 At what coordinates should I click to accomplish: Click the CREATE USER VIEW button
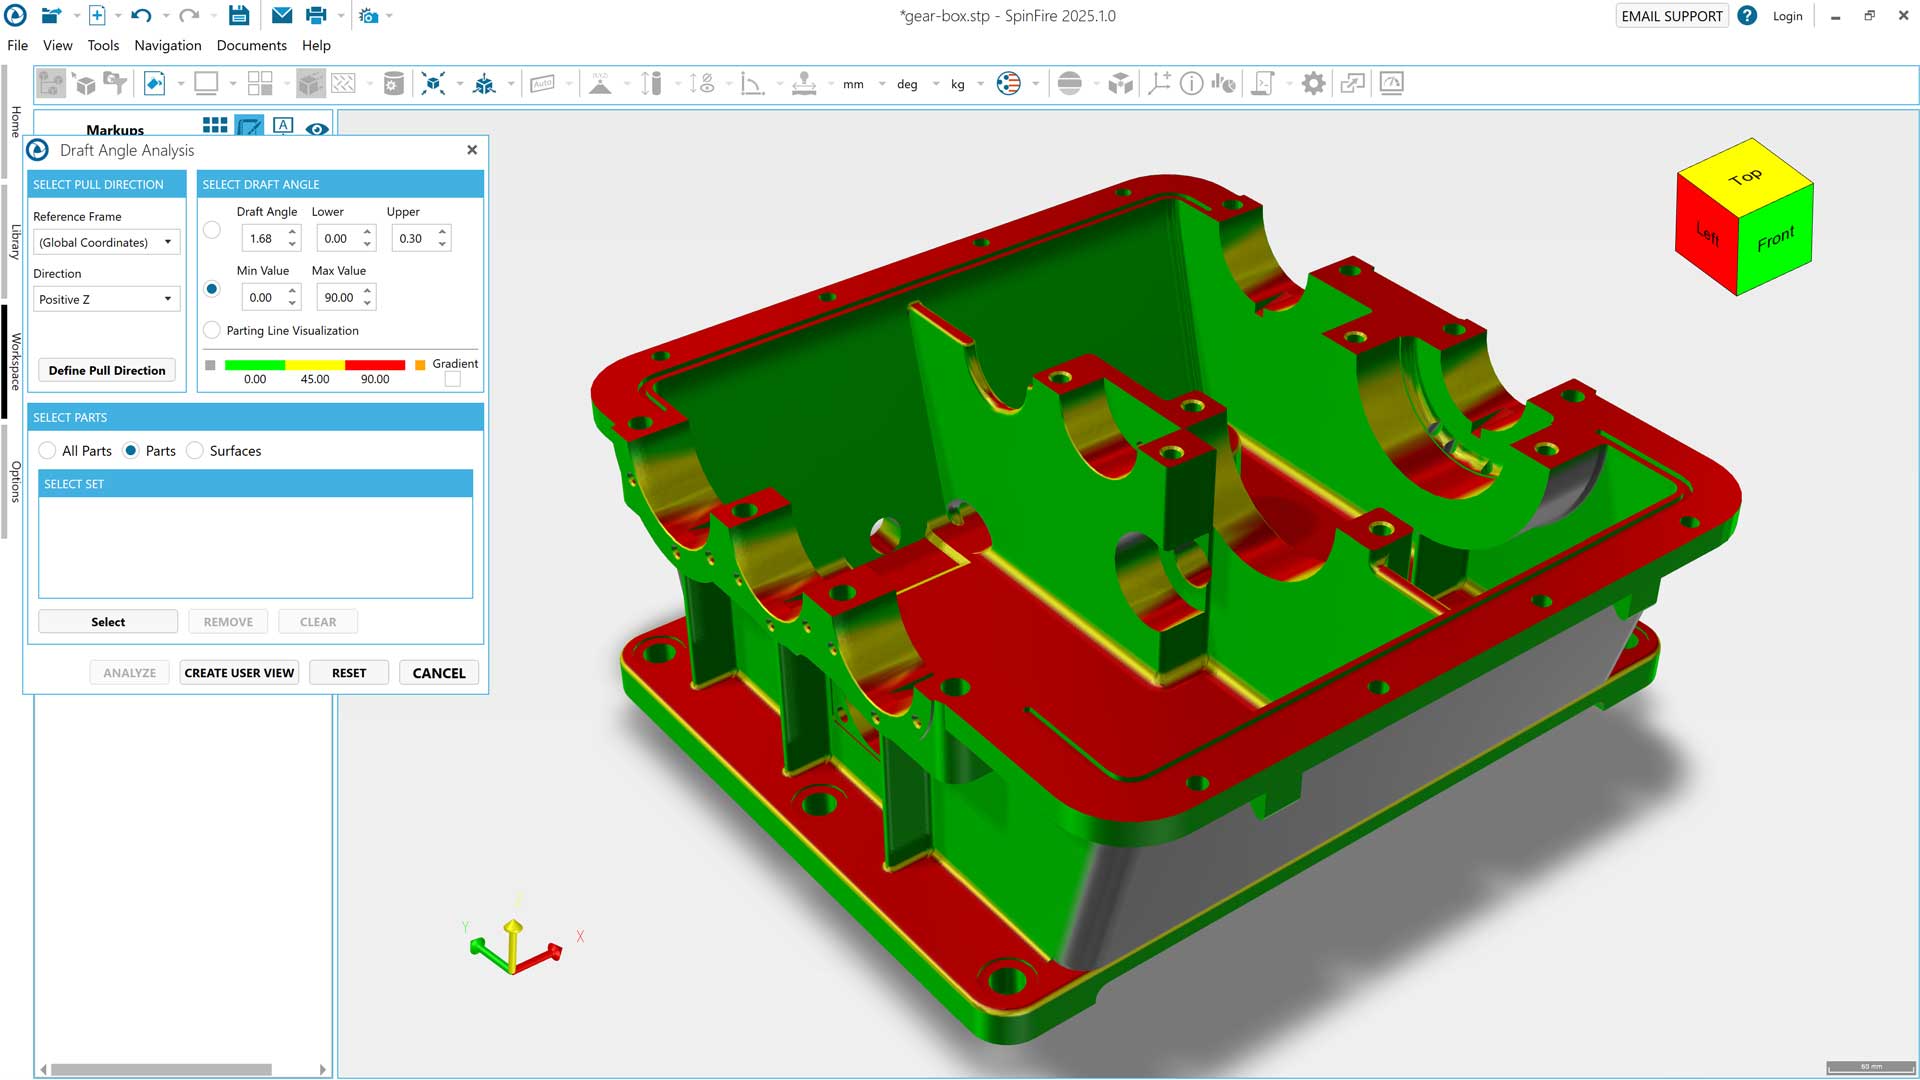point(239,673)
